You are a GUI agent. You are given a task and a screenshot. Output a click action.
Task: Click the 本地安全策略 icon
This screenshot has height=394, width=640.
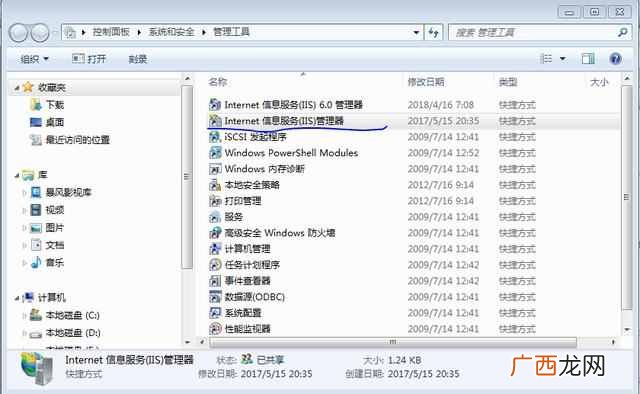(215, 185)
